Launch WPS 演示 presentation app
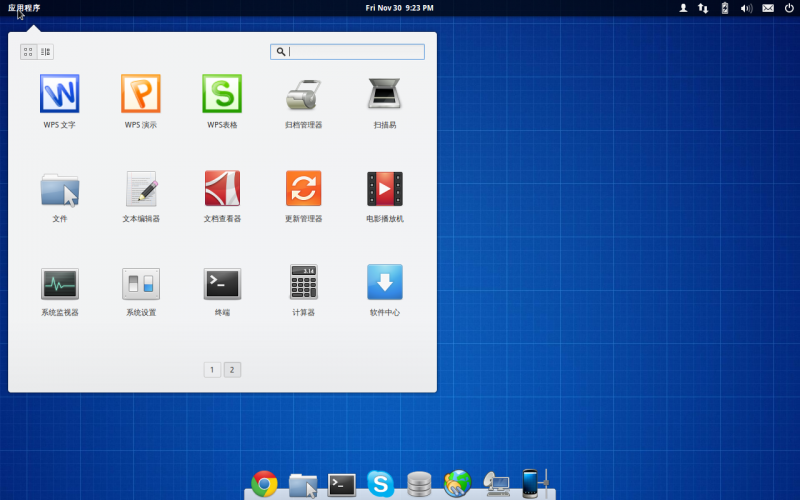800x500 pixels. pos(141,94)
